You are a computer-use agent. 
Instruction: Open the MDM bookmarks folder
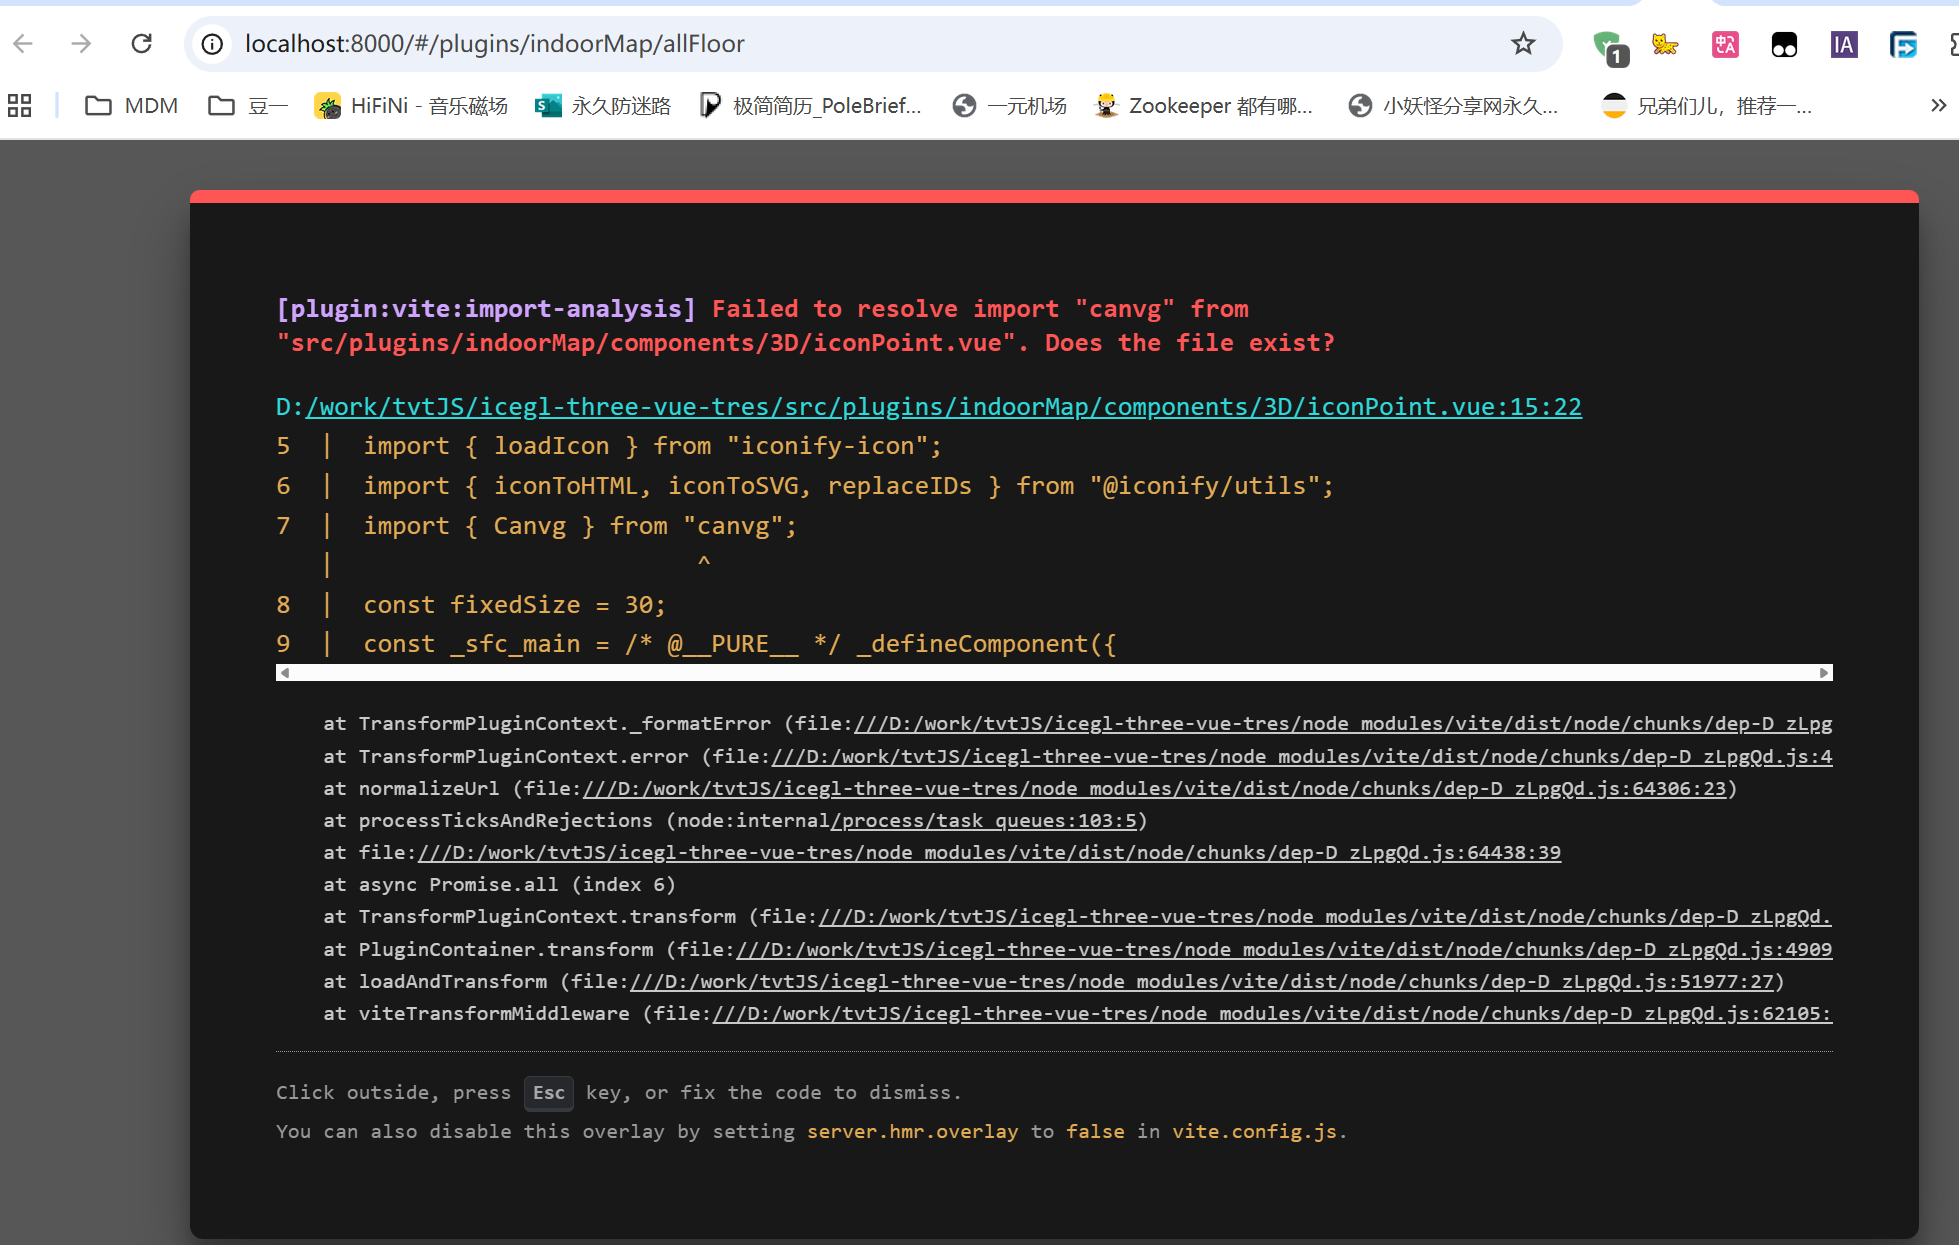pos(132,106)
